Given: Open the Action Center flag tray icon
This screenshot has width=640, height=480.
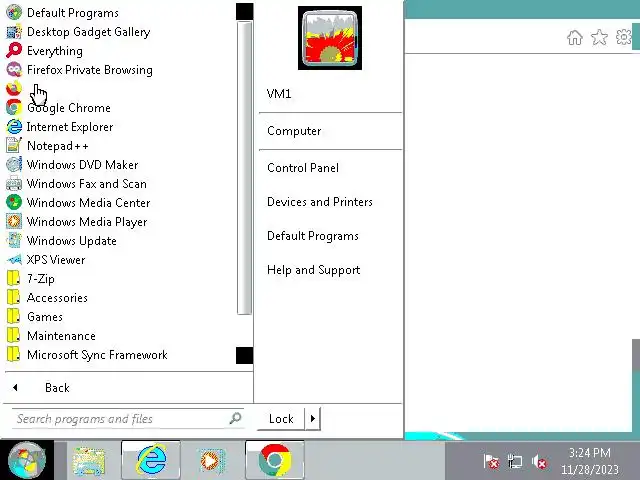Looking at the screenshot, I should pos(491,462).
